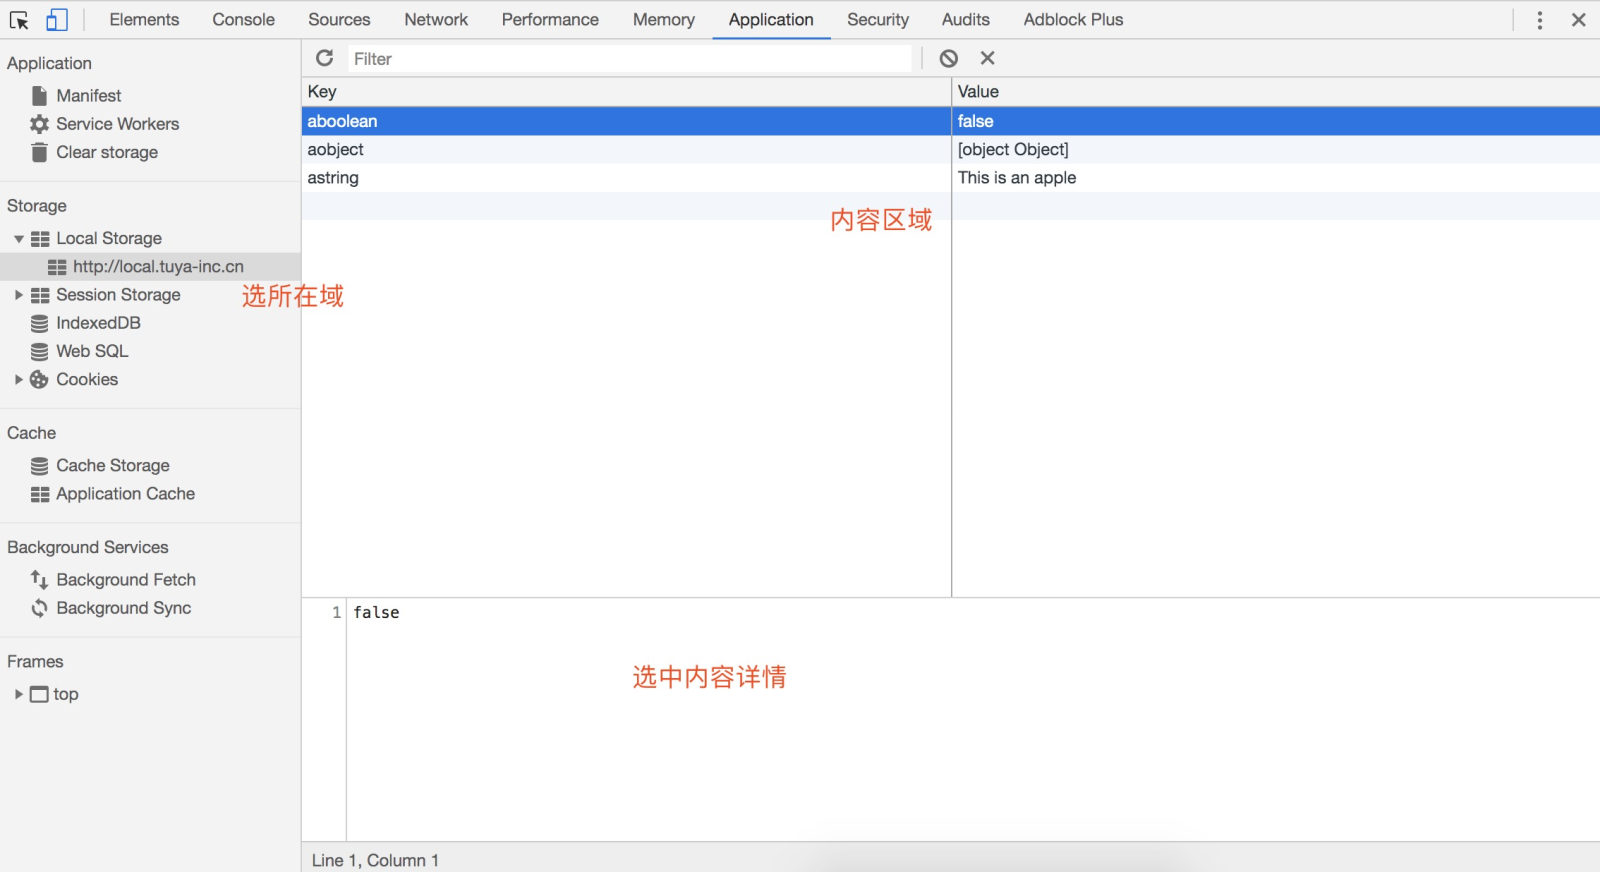
Task: Click the Local Storage grid icon
Action: coord(40,239)
